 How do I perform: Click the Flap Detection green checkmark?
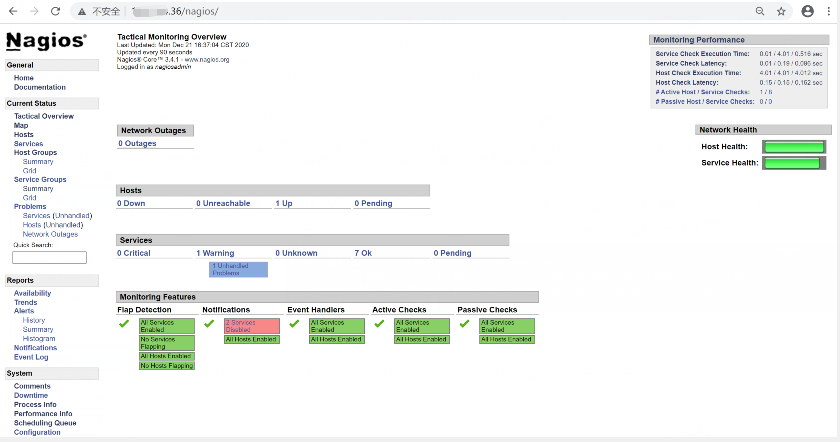(124, 324)
